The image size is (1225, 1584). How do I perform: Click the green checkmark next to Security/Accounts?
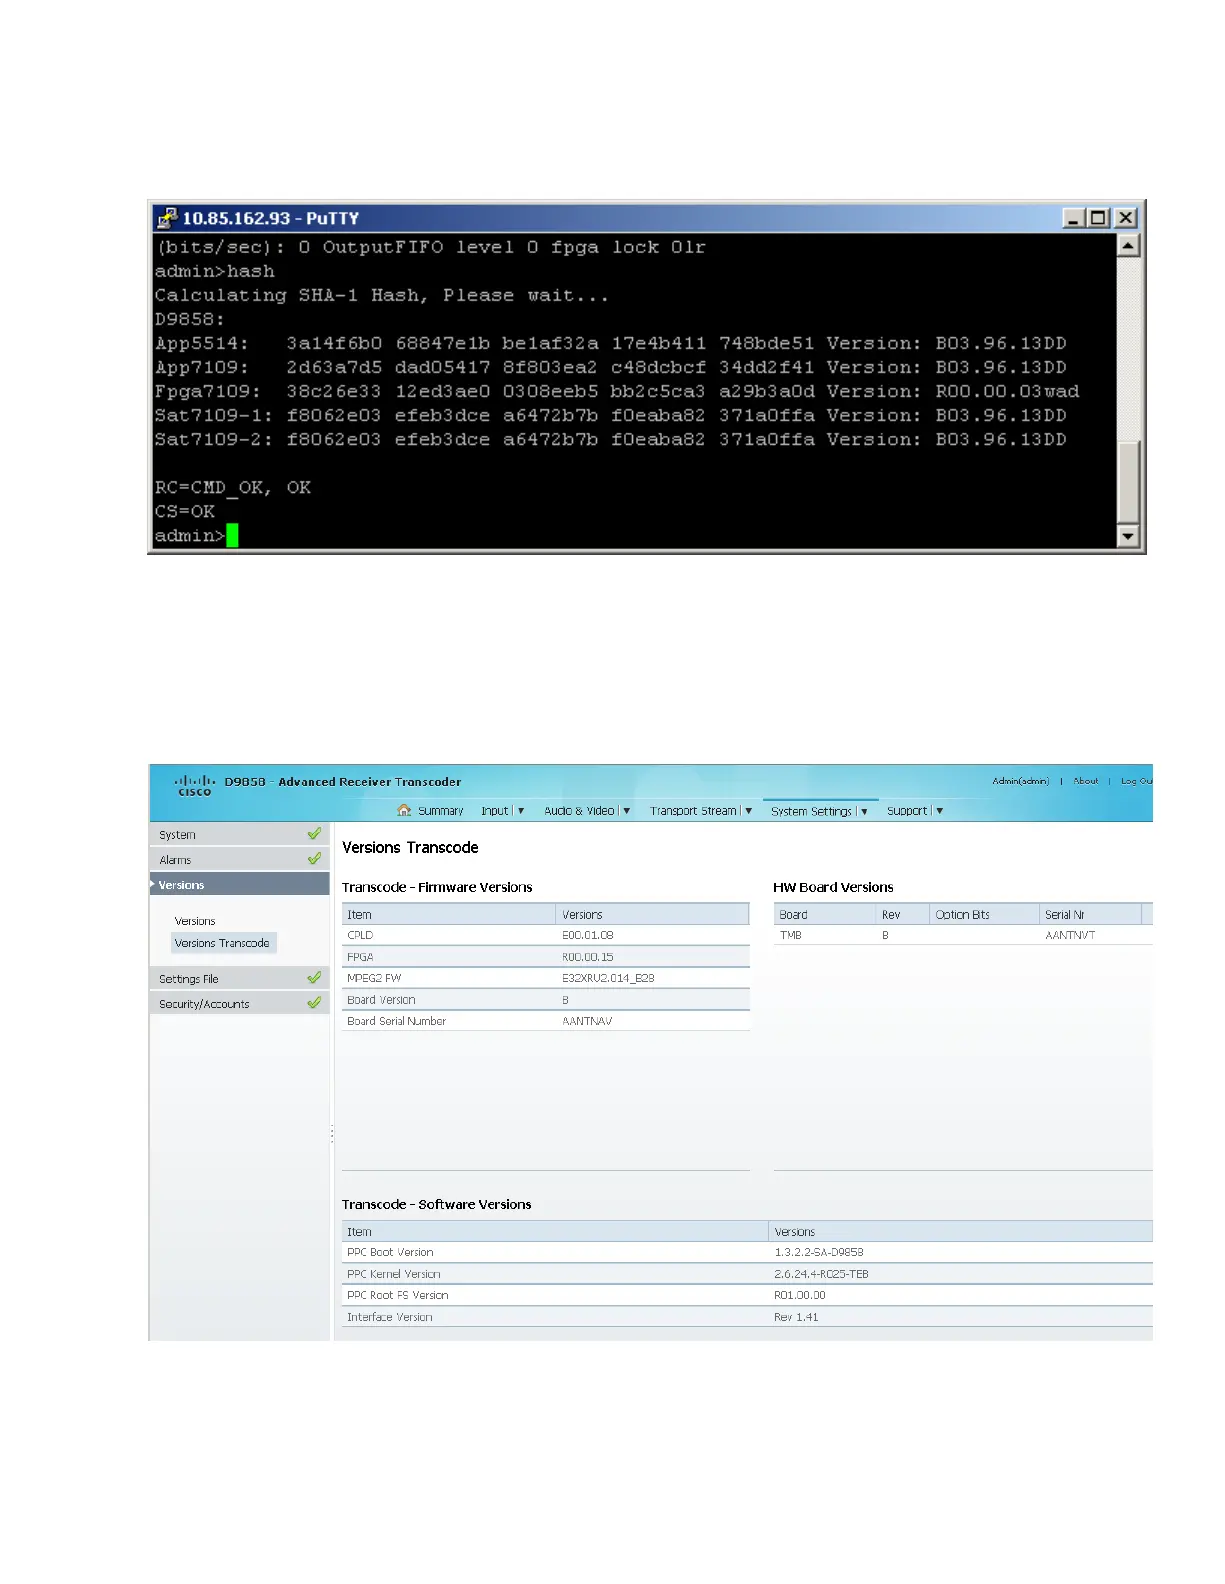[x=314, y=1002]
